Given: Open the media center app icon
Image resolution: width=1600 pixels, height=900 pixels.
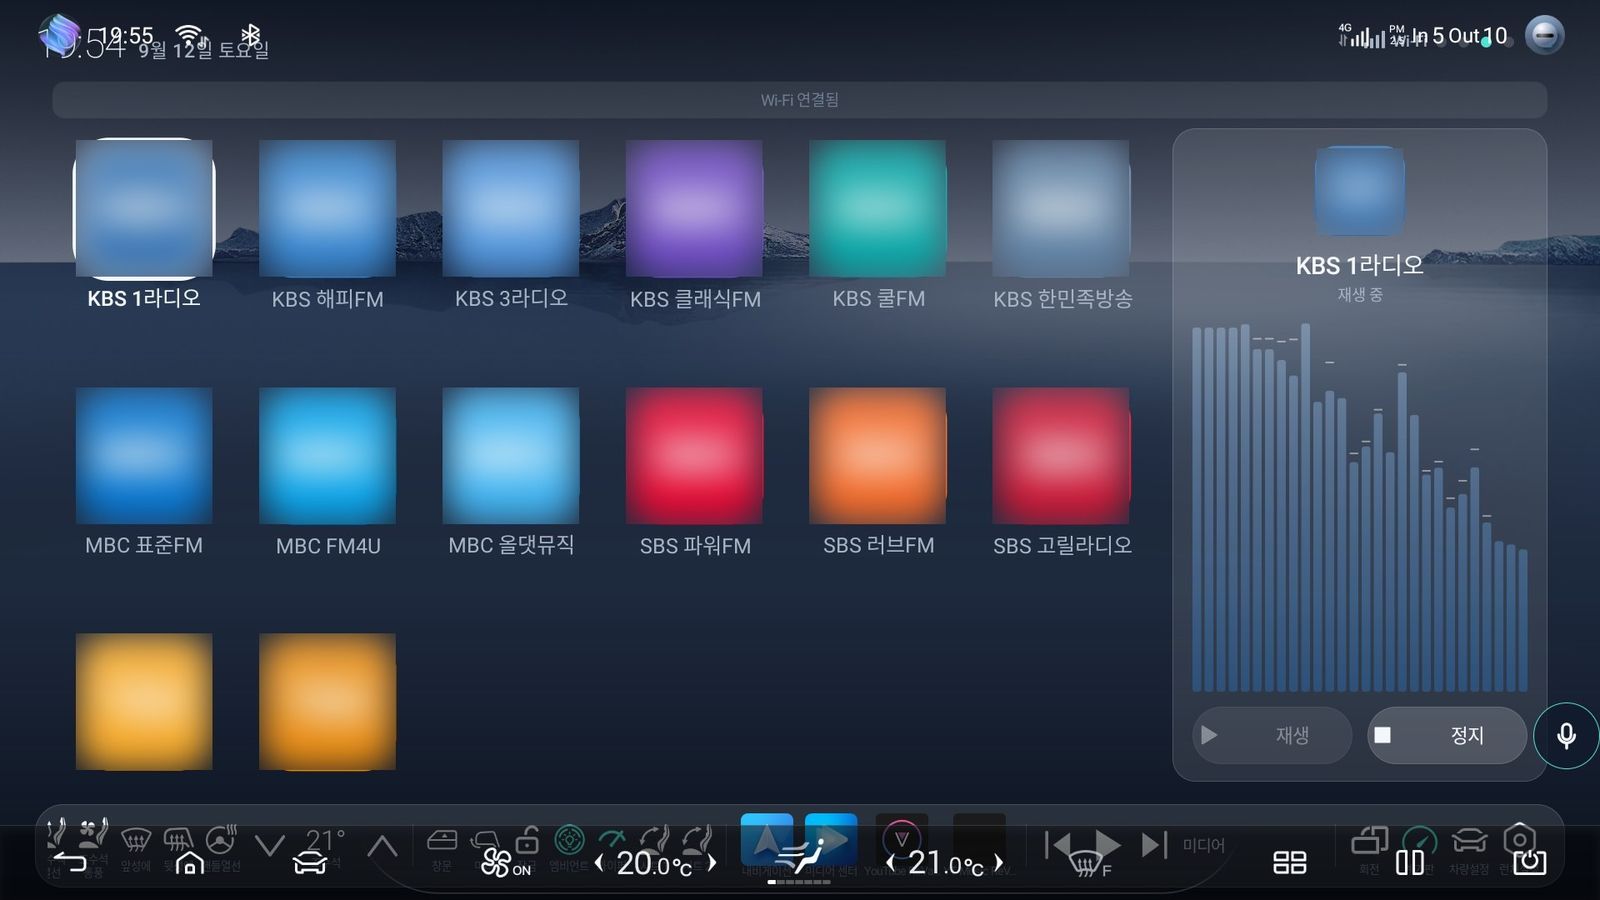Looking at the screenshot, I should click(x=831, y=840).
